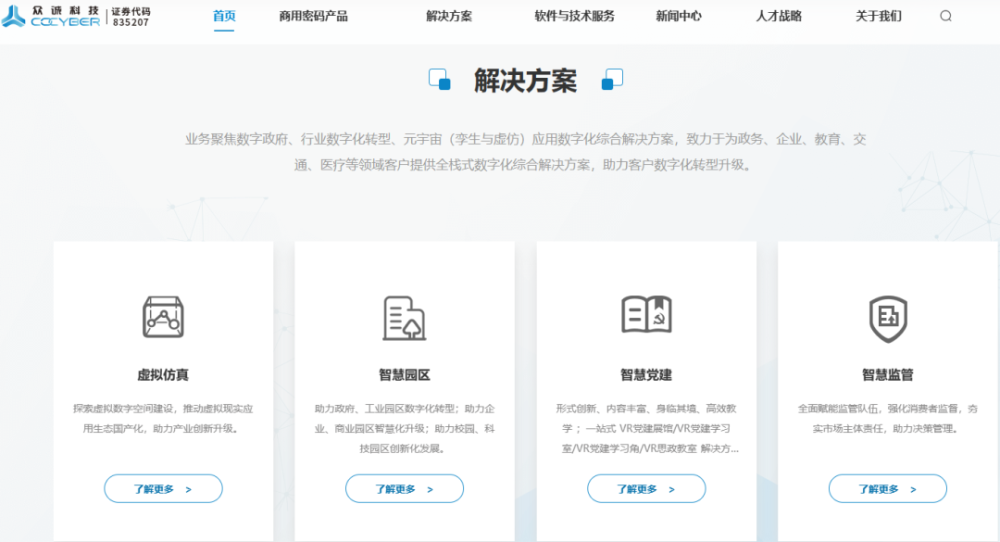
Task: Click the 虚拟仿真 description paragraph
Action: tap(163, 418)
